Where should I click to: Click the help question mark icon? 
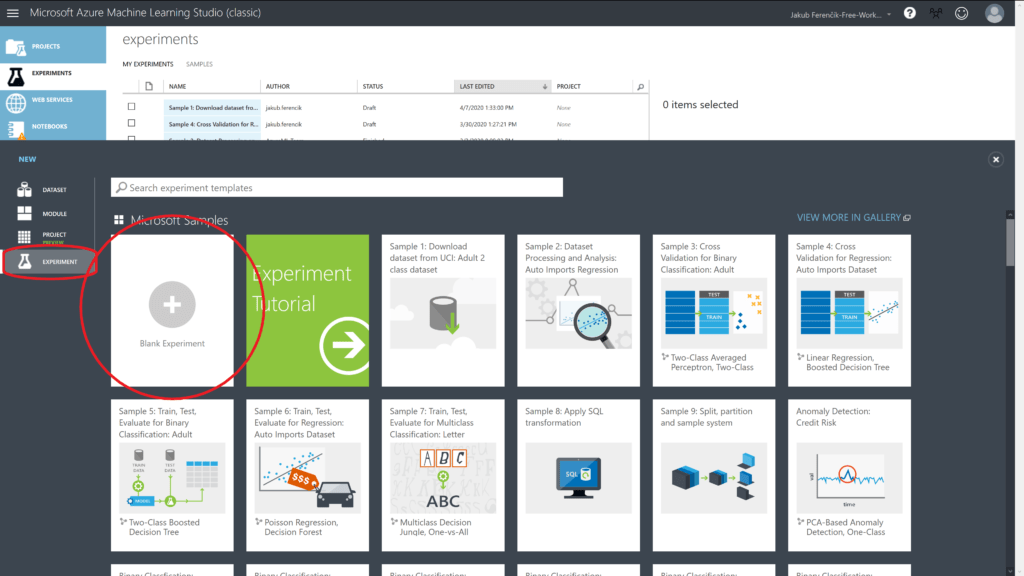tap(909, 13)
